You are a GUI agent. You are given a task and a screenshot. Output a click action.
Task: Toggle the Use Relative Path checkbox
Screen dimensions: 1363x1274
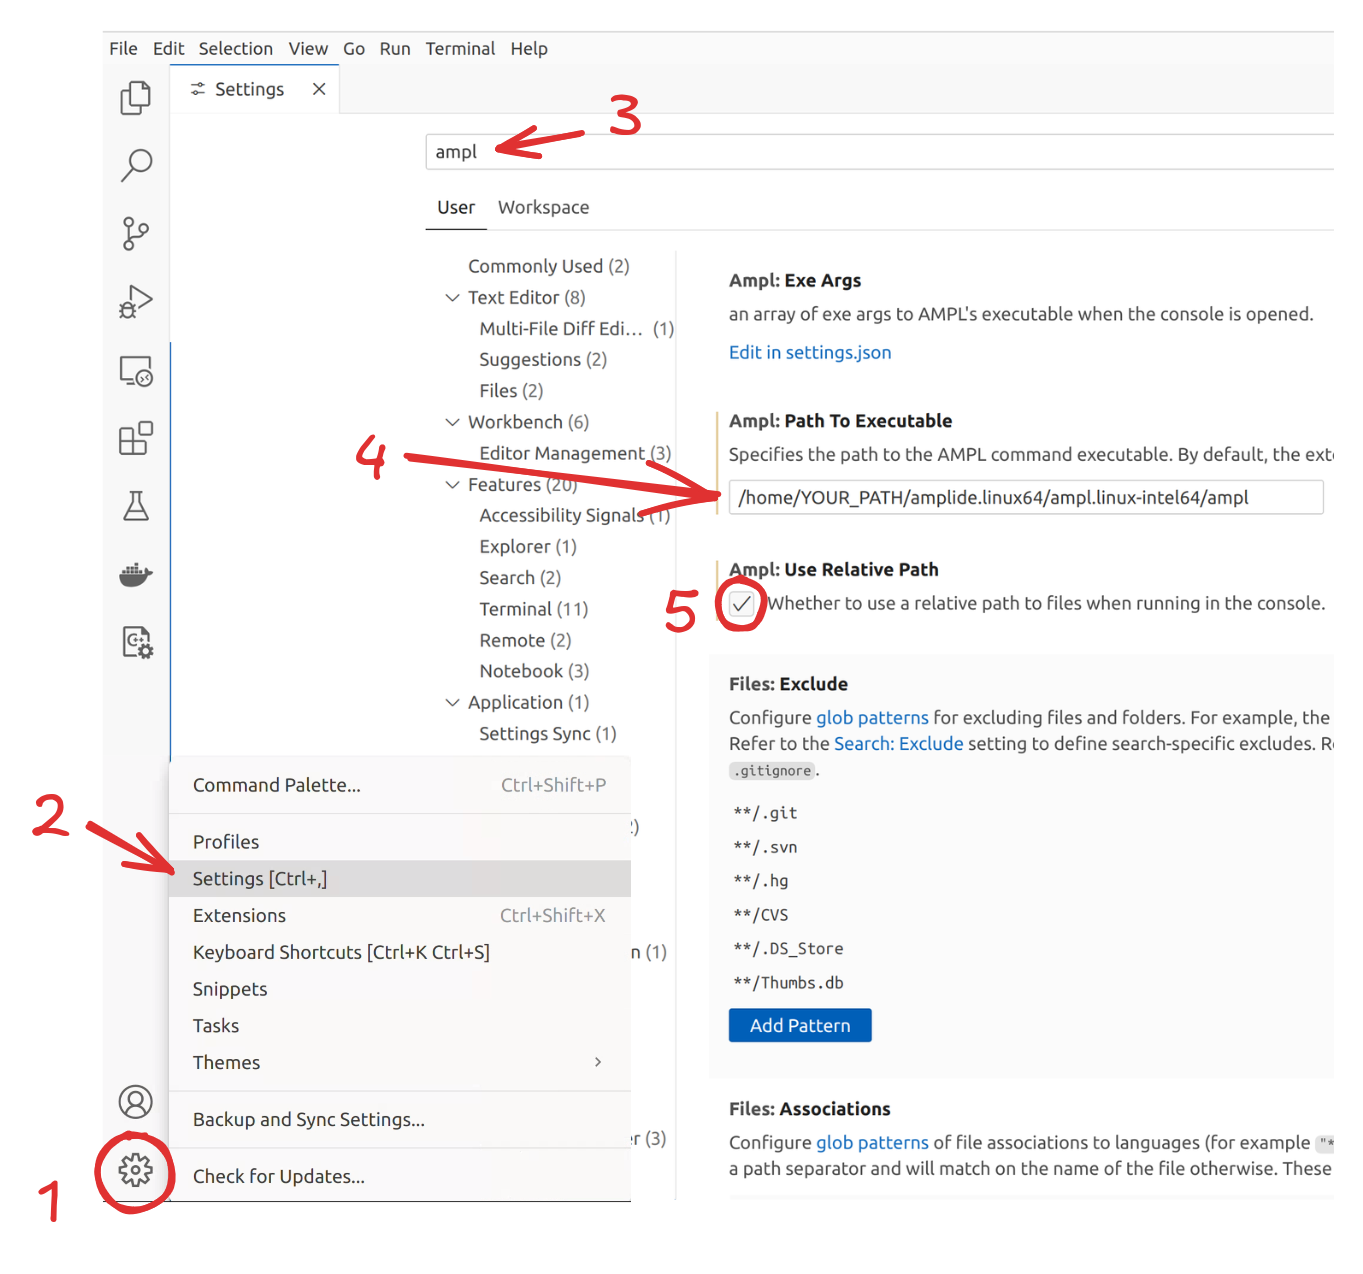pos(741,604)
